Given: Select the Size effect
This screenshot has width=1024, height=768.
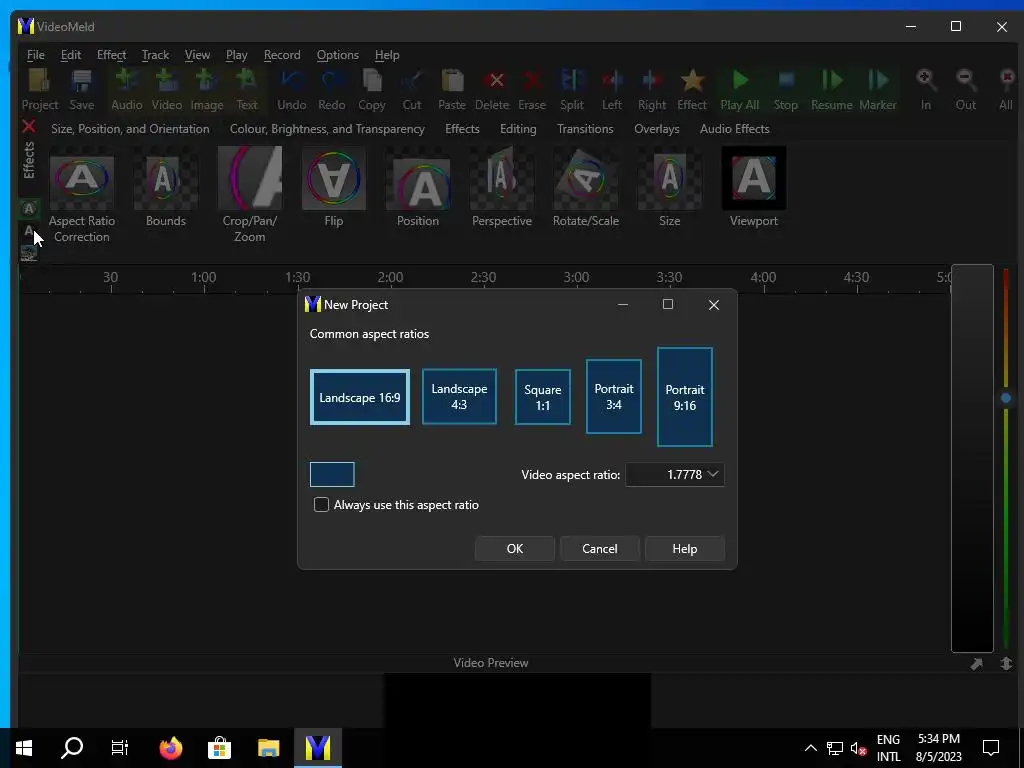Looking at the screenshot, I should [x=669, y=187].
